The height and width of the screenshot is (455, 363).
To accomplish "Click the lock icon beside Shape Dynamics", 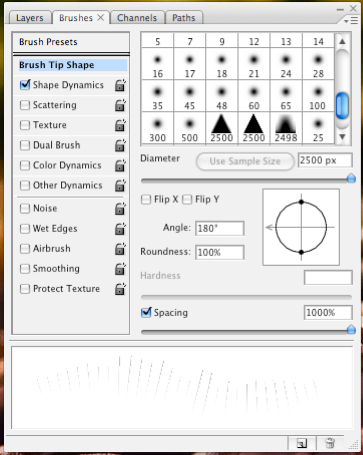I will click(x=120, y=85).
